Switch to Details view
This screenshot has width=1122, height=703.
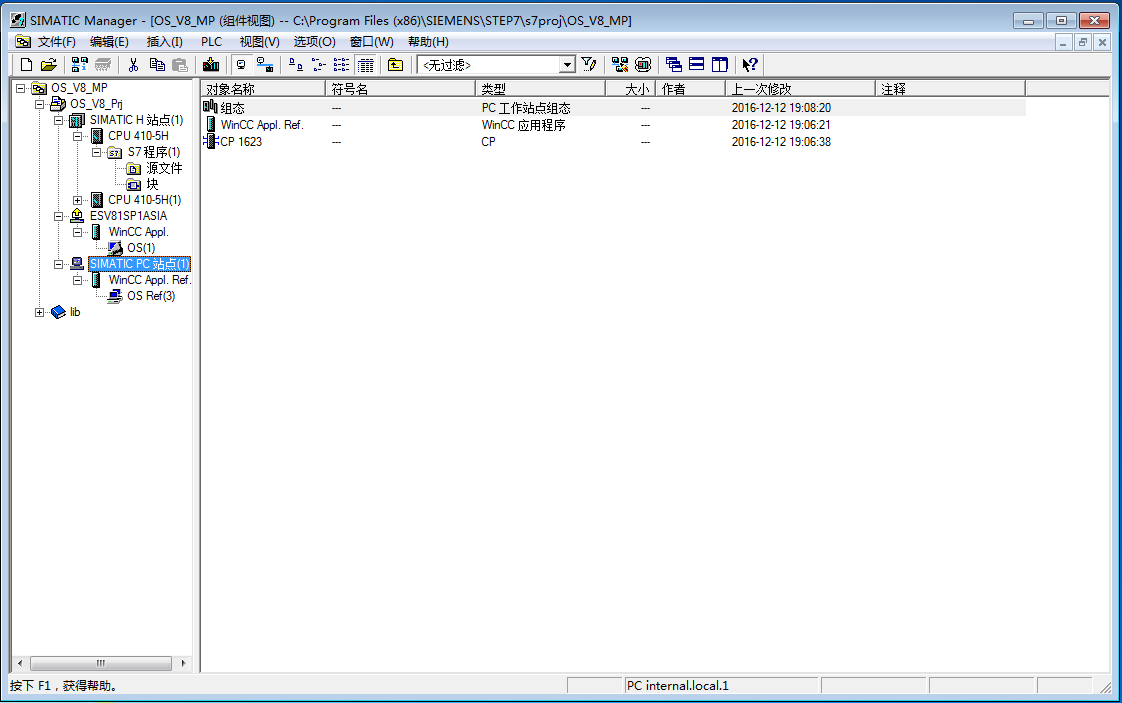point(366,65)
